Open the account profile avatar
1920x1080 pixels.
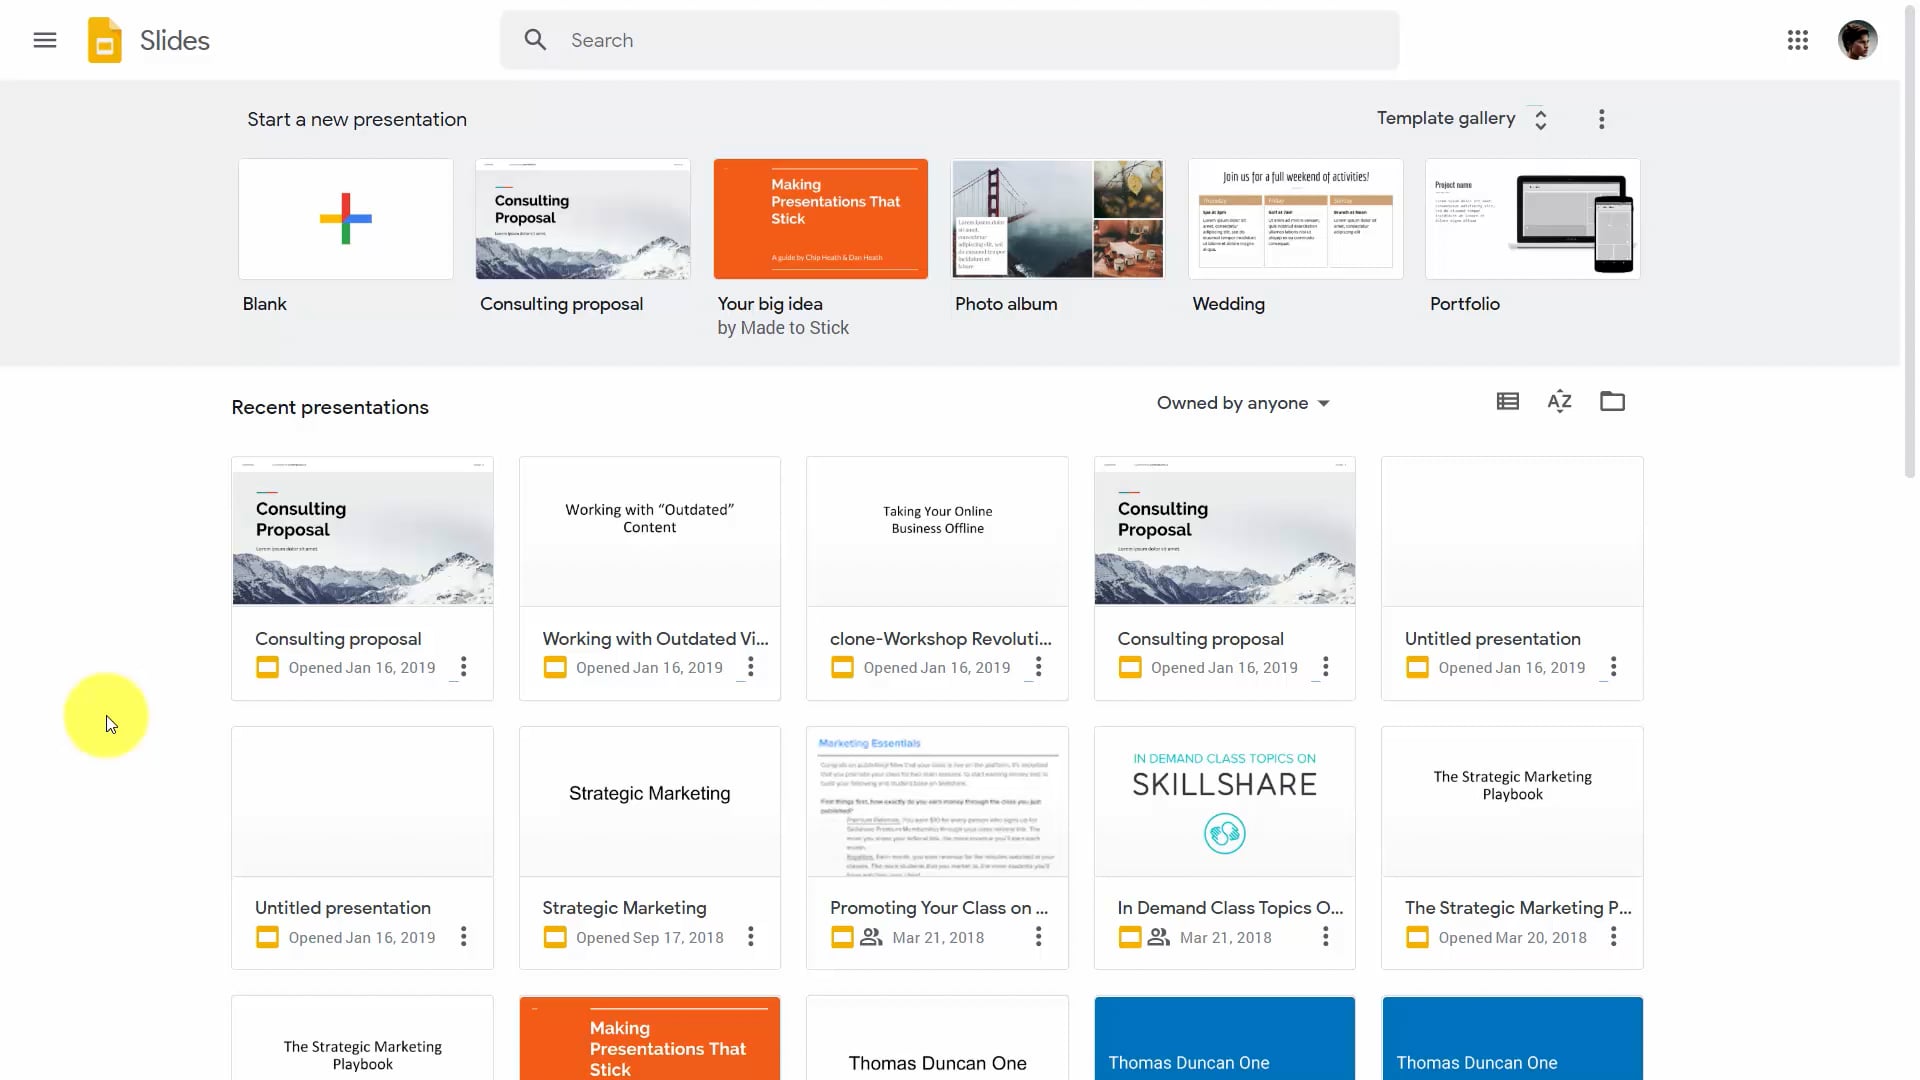pos(1857,40)
